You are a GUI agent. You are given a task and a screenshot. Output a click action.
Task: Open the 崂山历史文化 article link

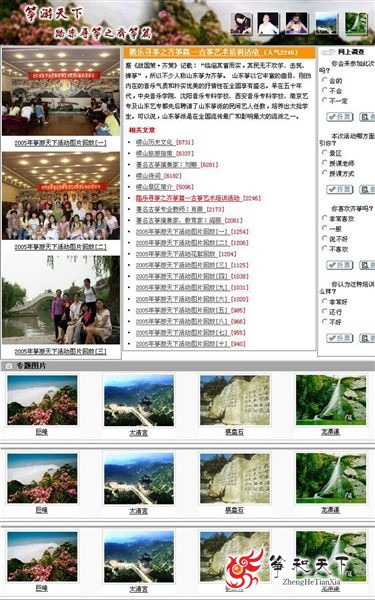click(x=155, y=142)
